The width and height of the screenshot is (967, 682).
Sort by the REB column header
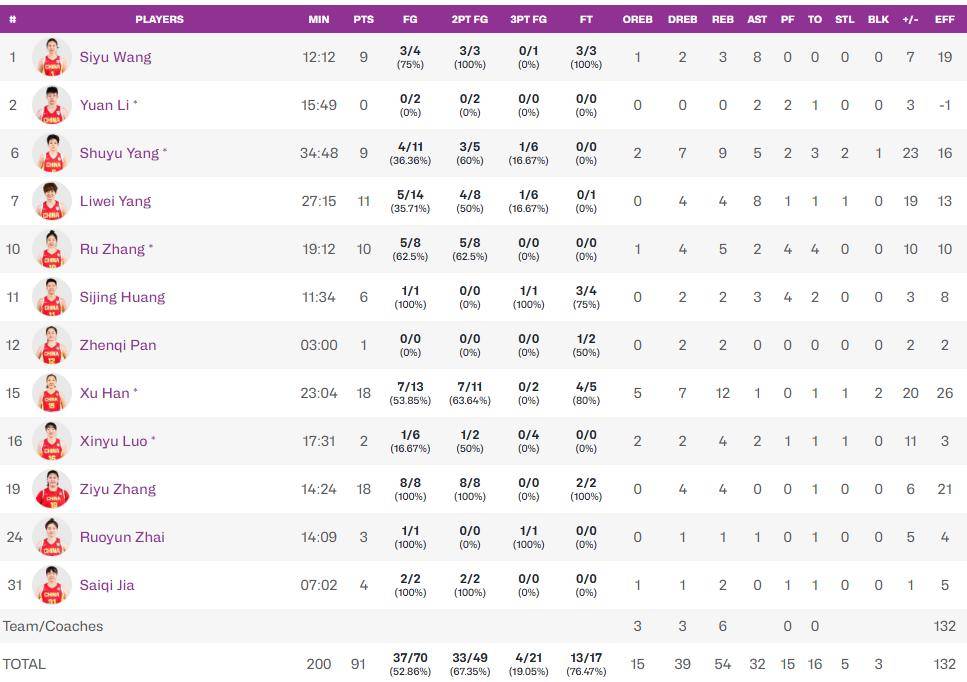coord(722,19)
